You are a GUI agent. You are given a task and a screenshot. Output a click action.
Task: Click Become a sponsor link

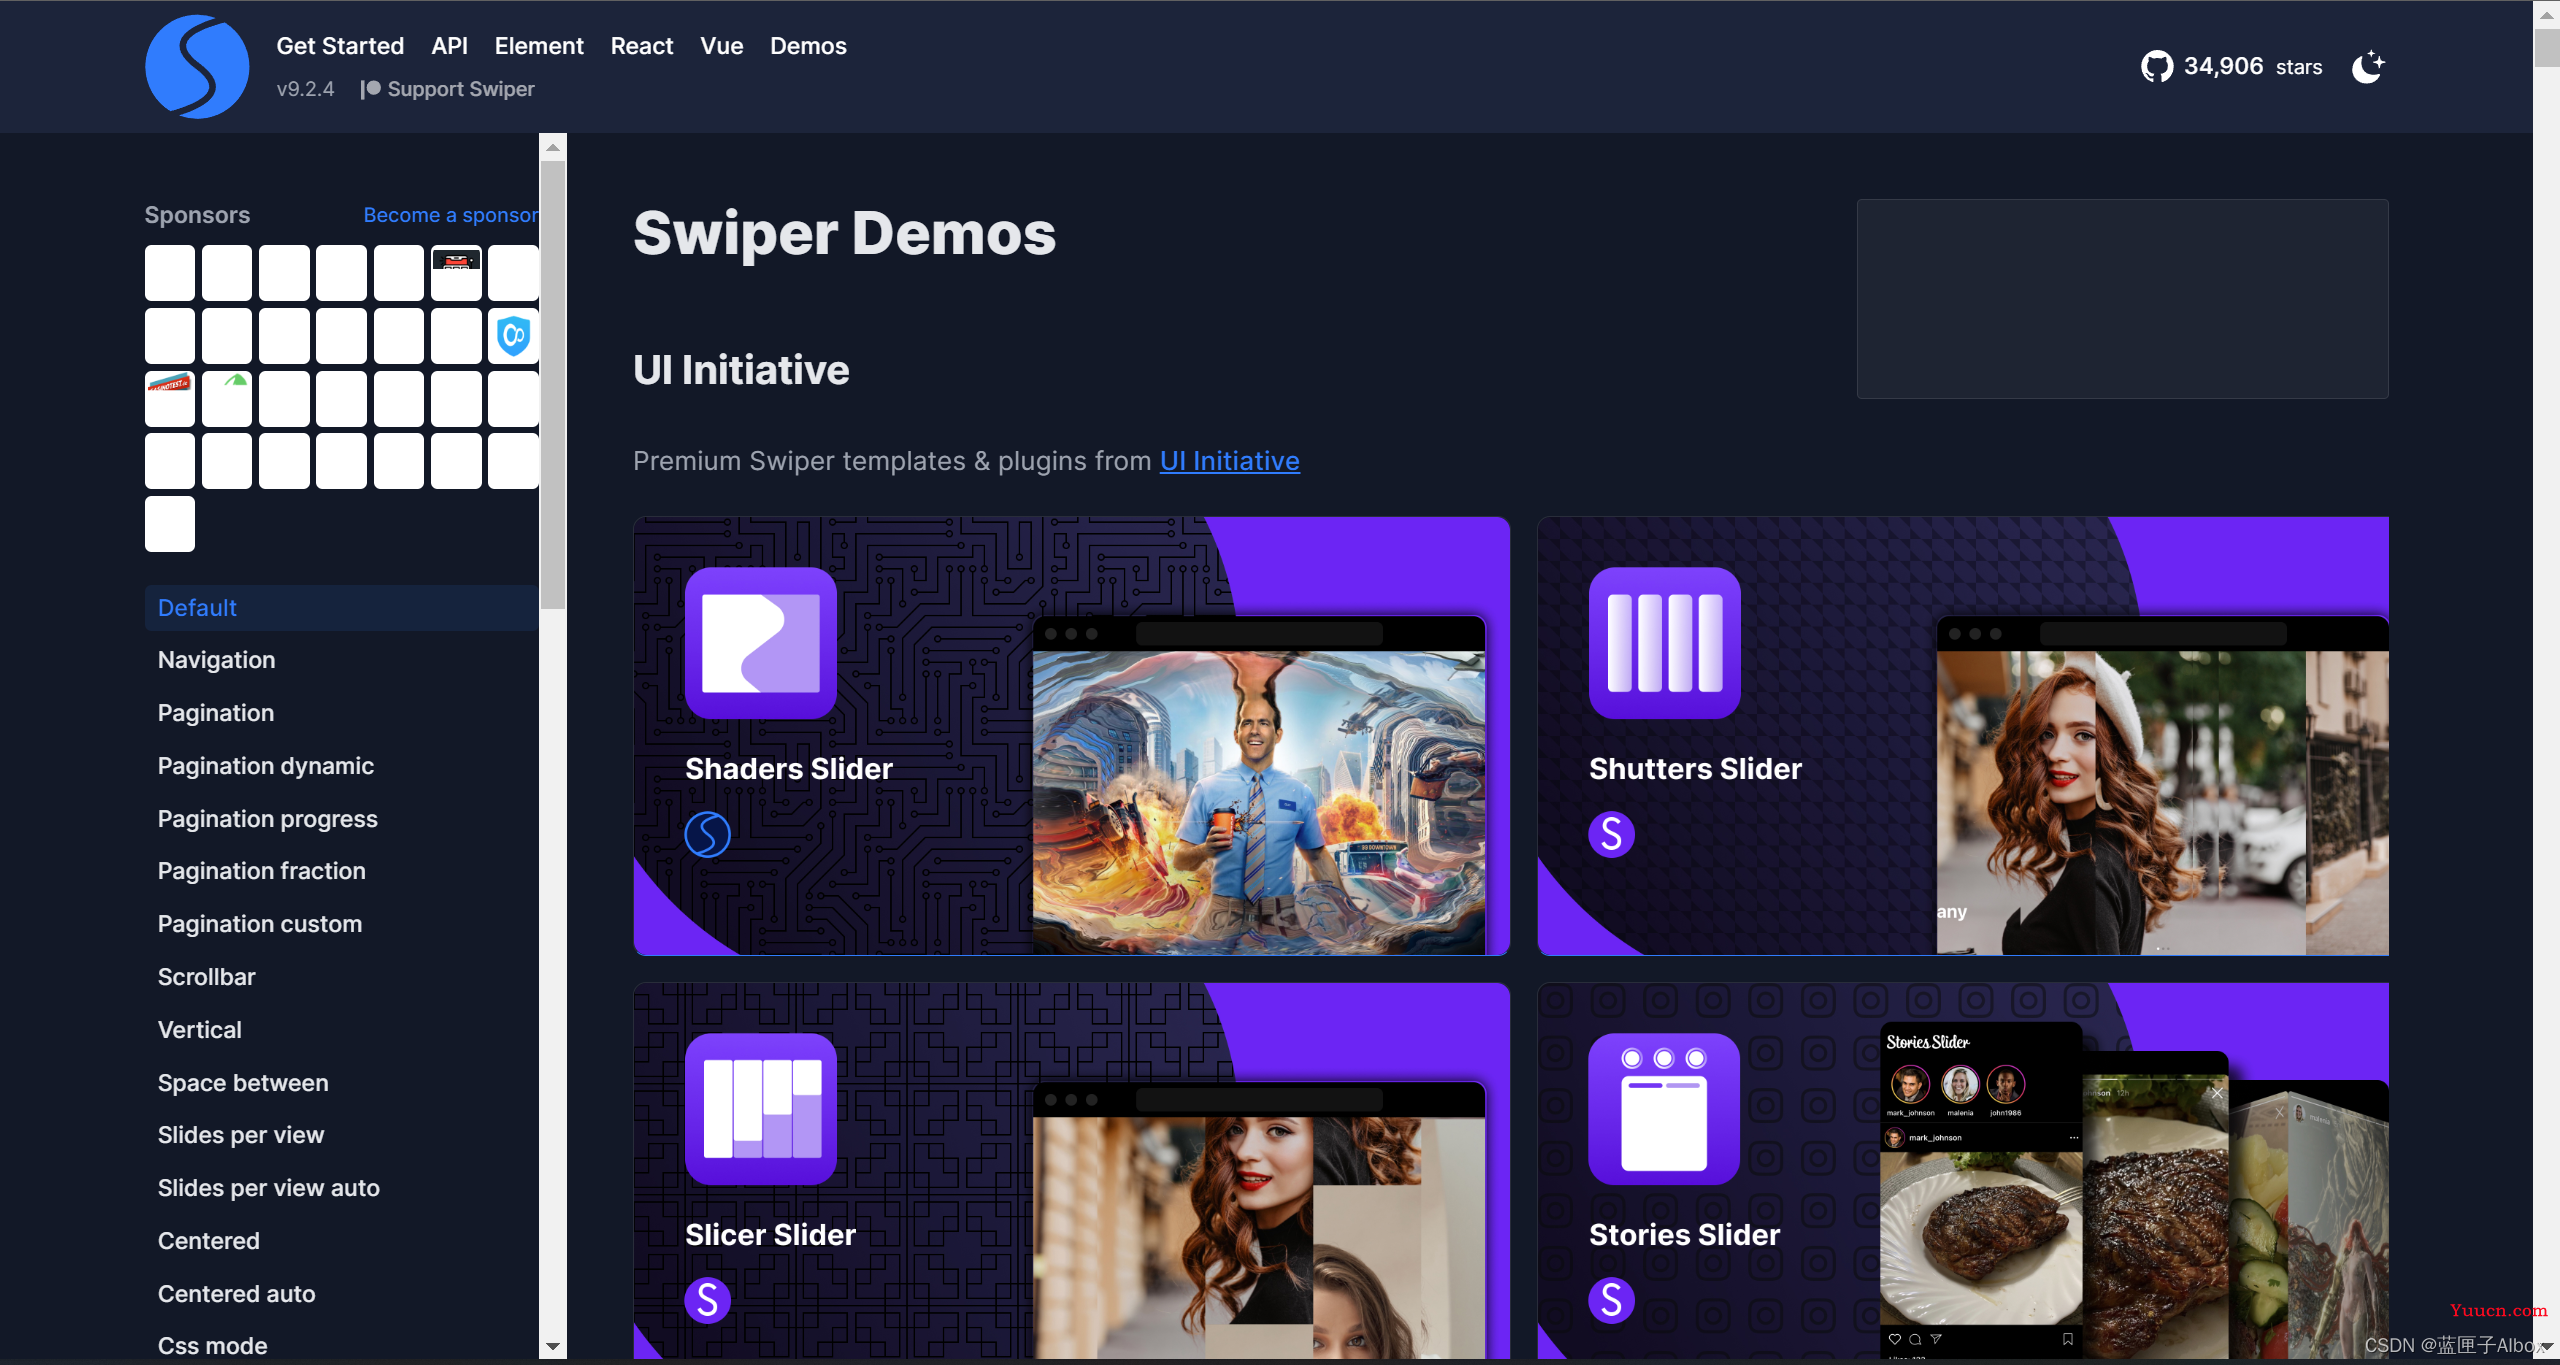(450, 215)
